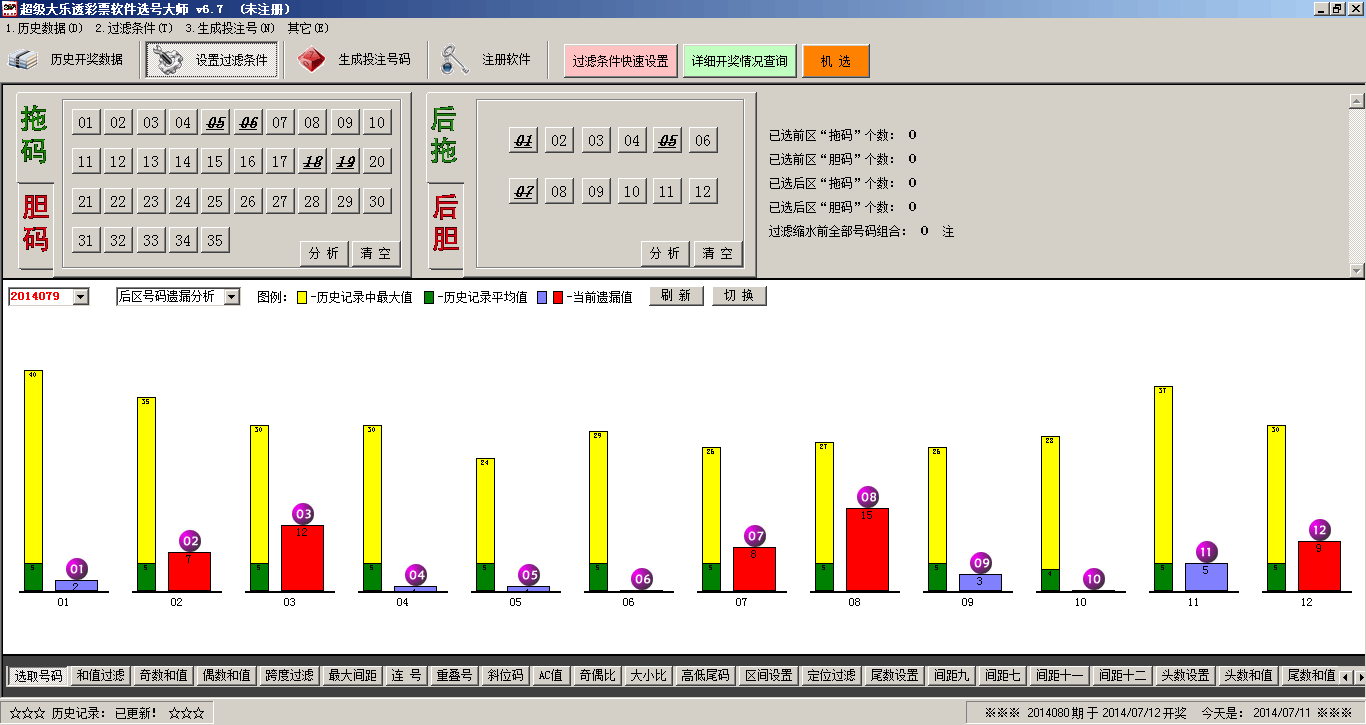Toggle front-zone number 05
The width and height of the screenshot is (1366, 725).
[215, 123]
